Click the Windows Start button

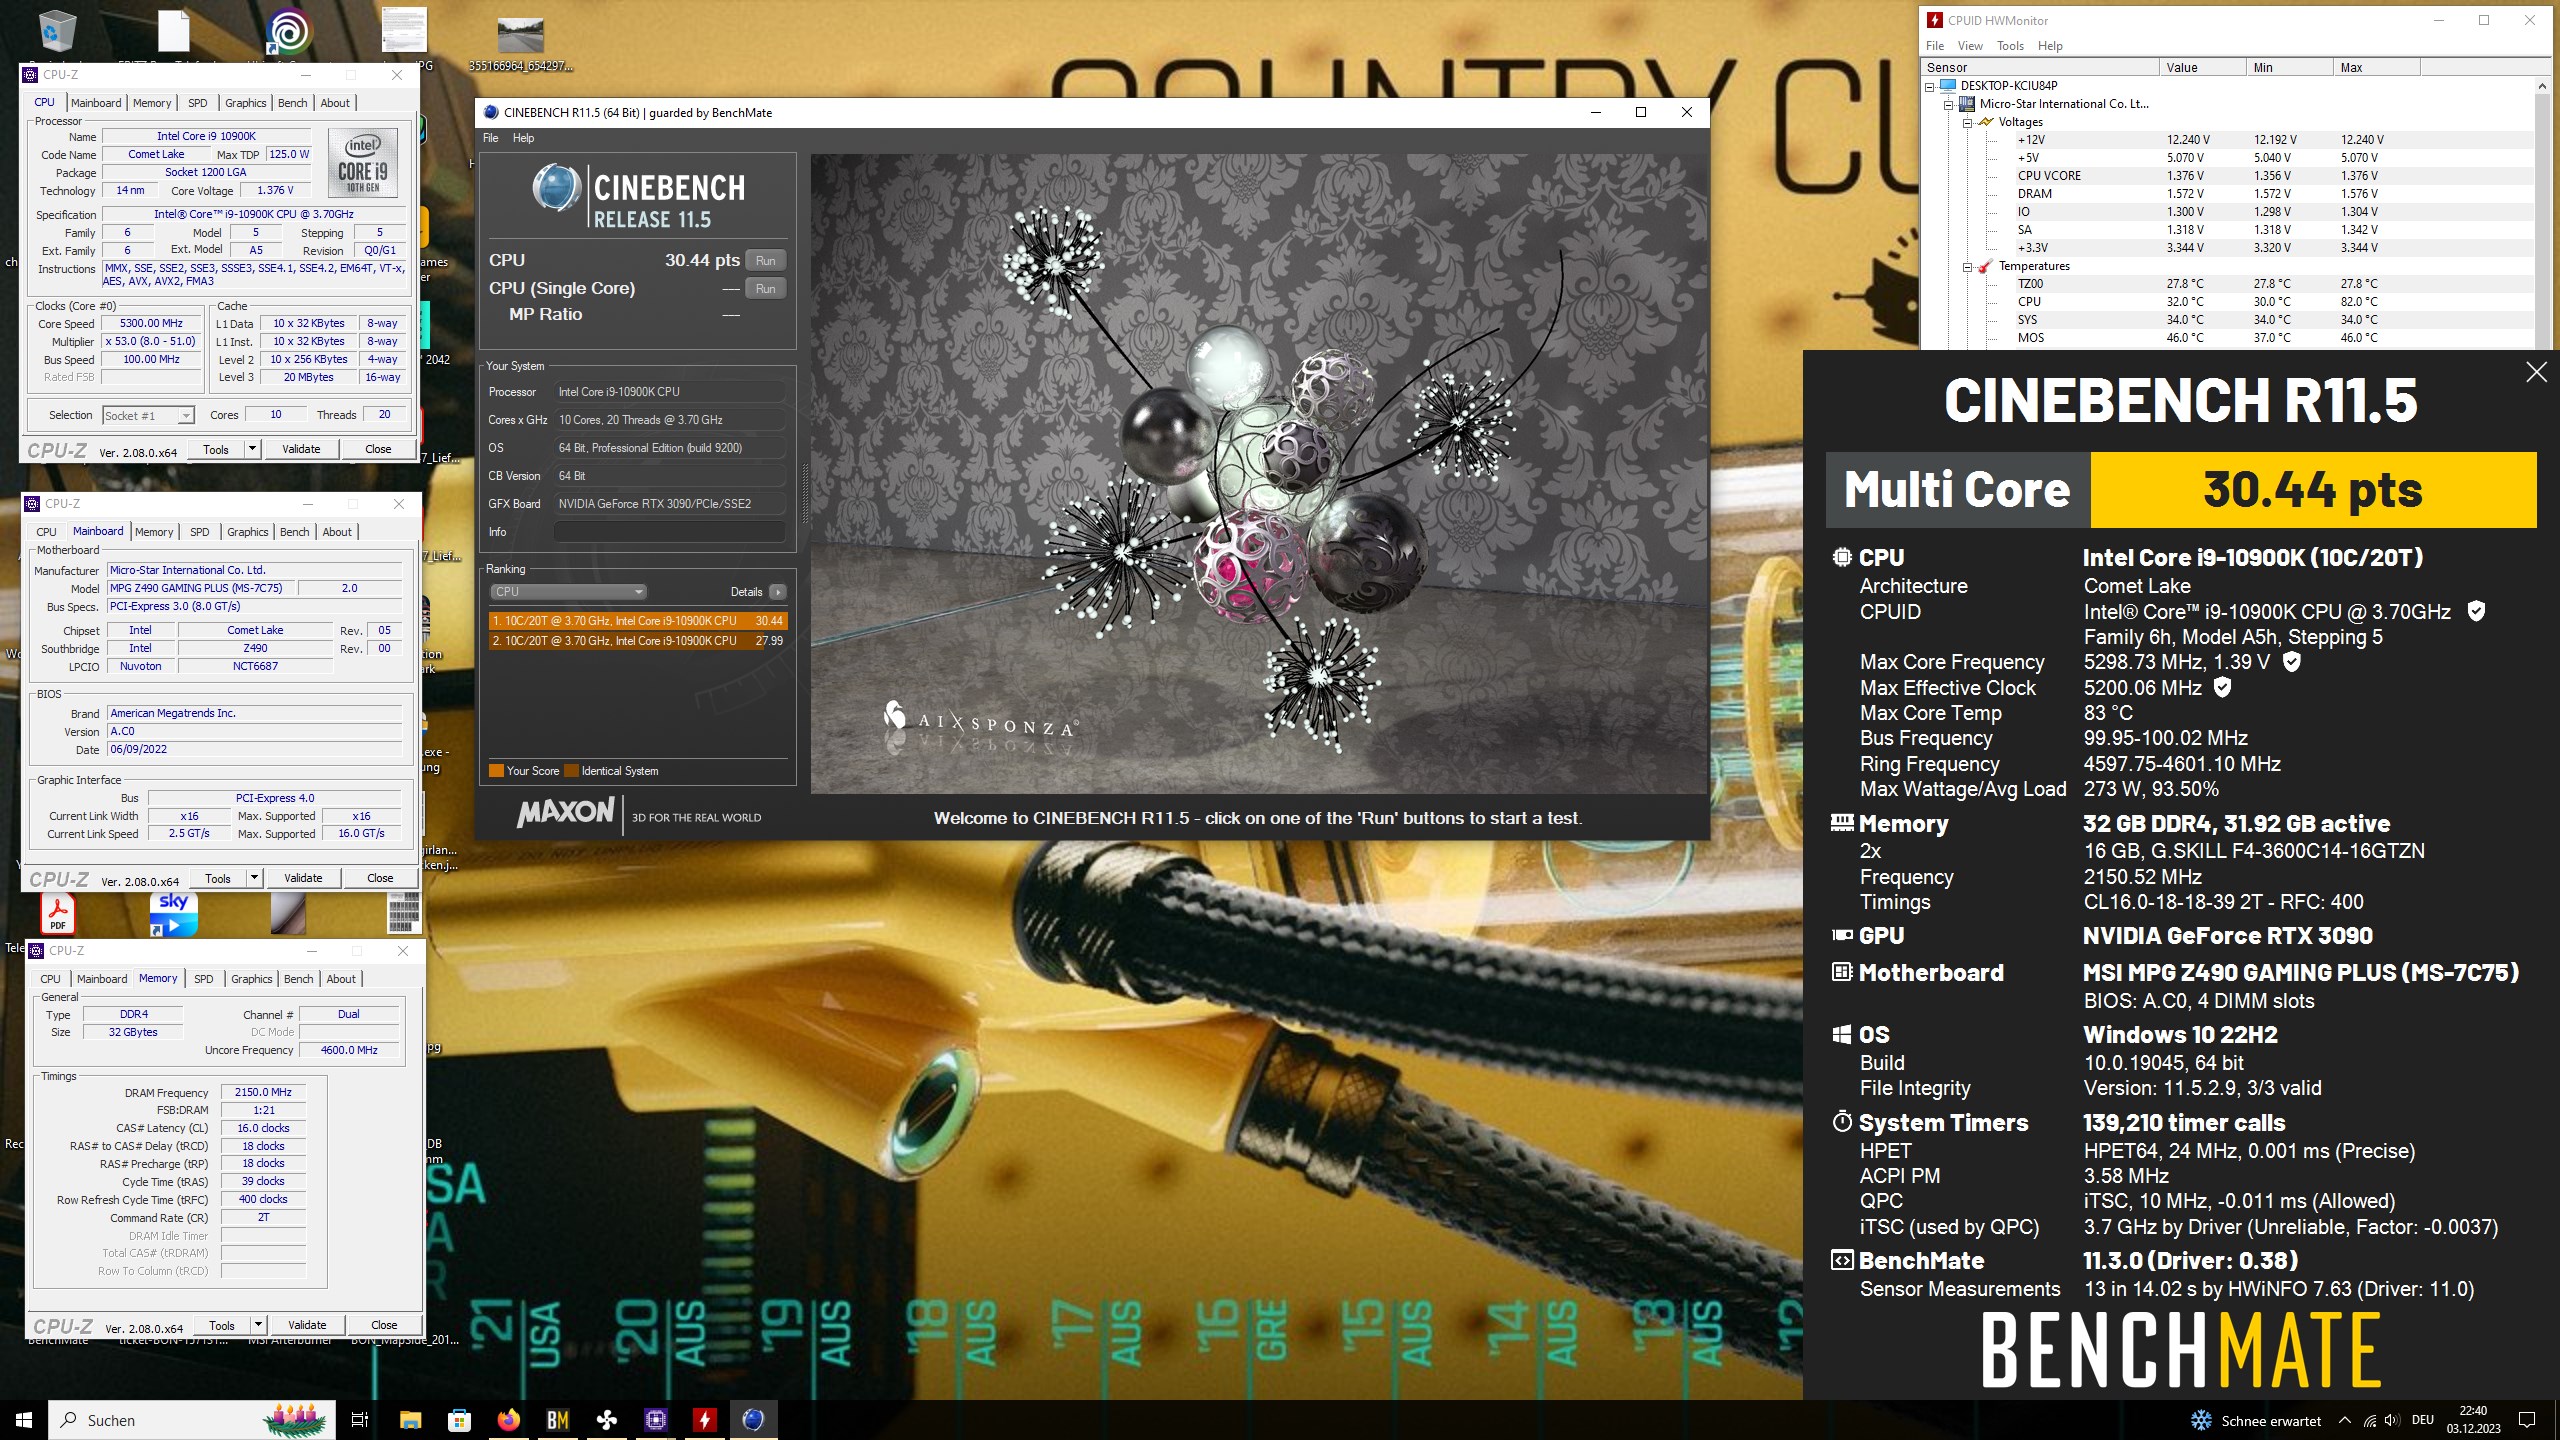point(24,1419)
